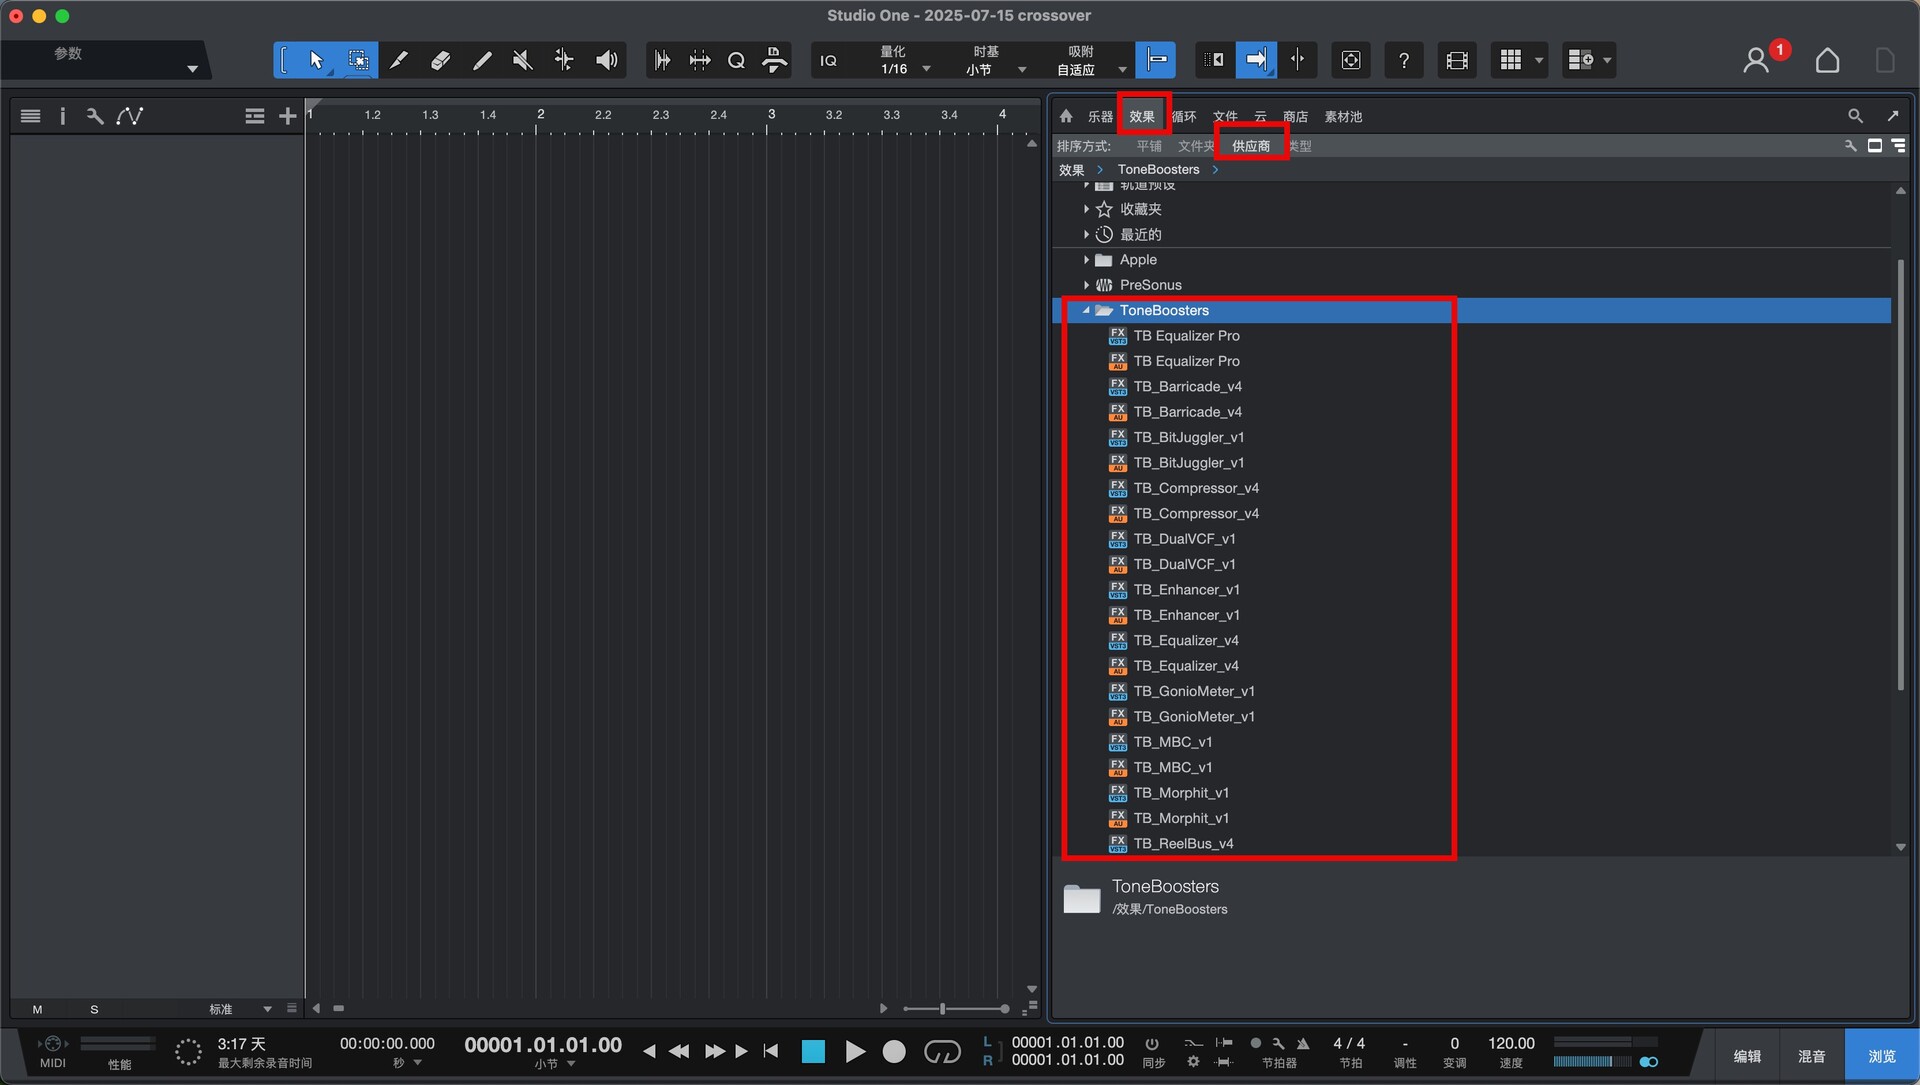
Task: Open track wrench options
Action: click(x=95, y=116)
